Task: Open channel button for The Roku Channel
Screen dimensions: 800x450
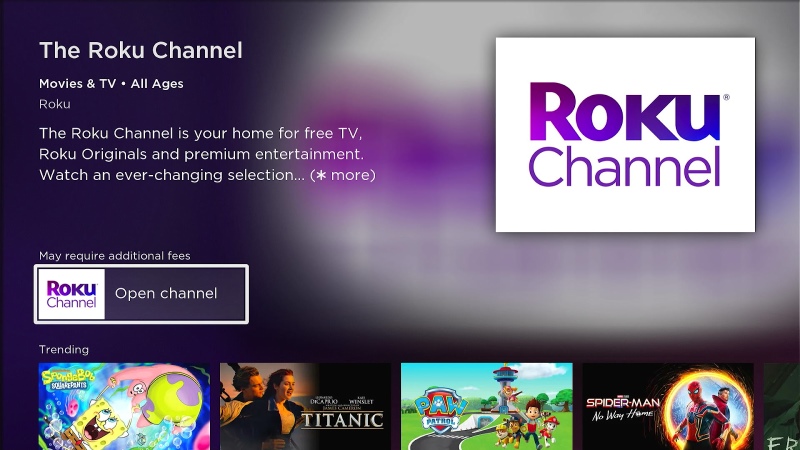Action: click(x=141, y=294)
